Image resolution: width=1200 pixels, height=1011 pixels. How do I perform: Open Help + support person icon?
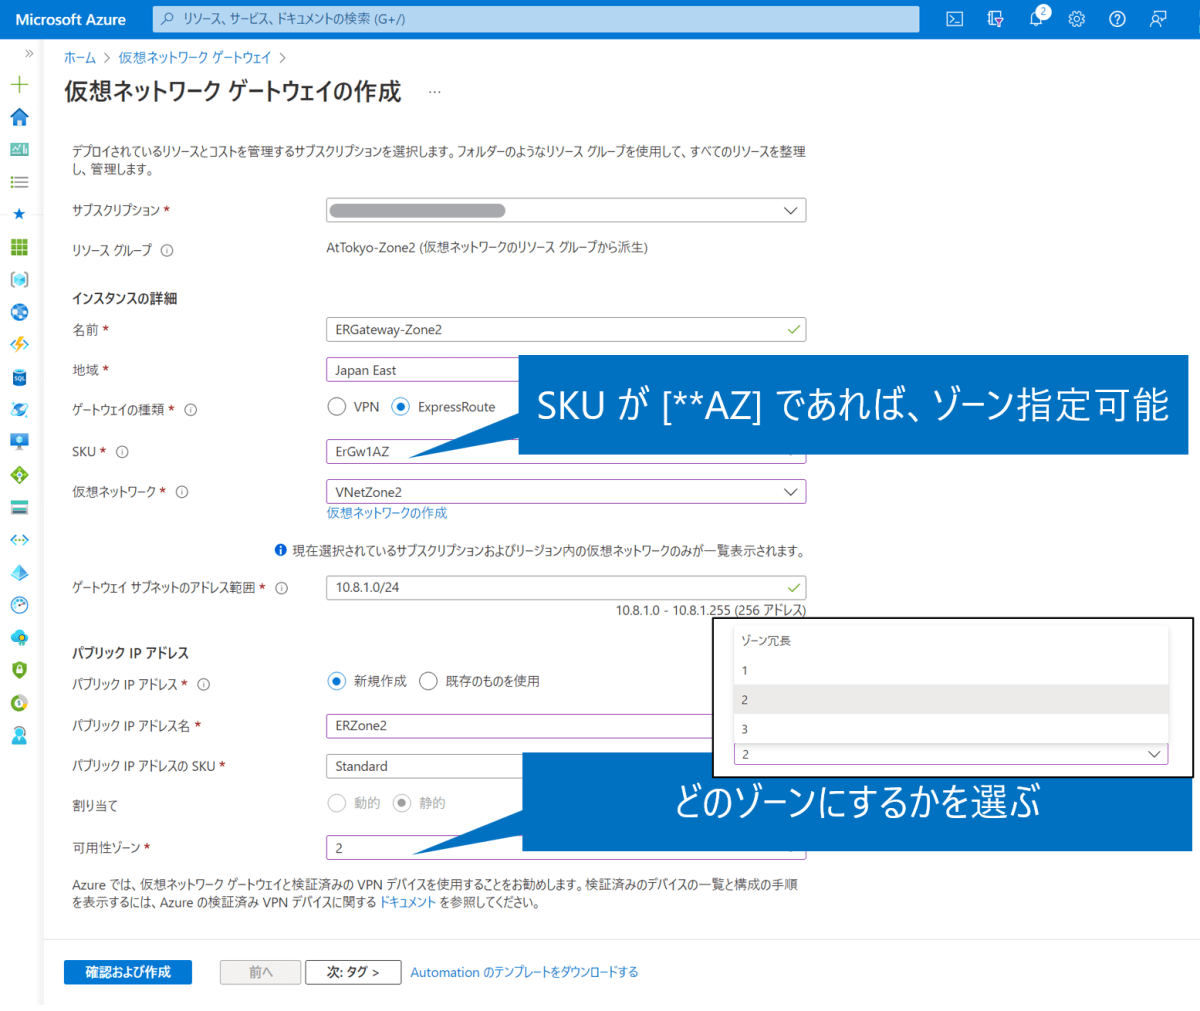tap(19, 736)
